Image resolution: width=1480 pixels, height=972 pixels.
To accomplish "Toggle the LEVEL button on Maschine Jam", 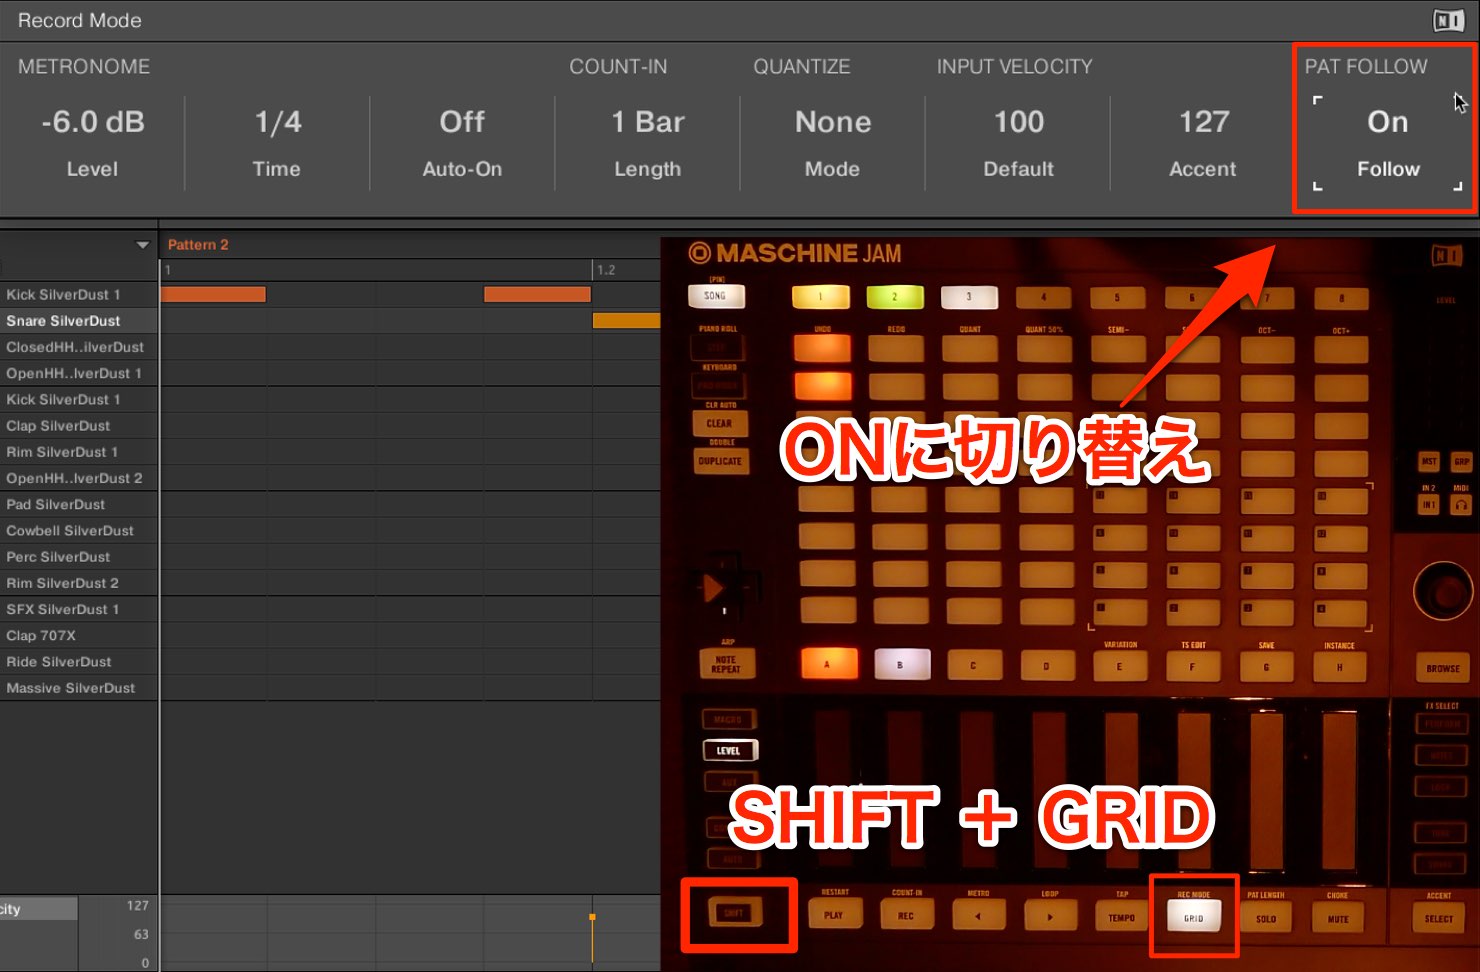I will (729, 750).
